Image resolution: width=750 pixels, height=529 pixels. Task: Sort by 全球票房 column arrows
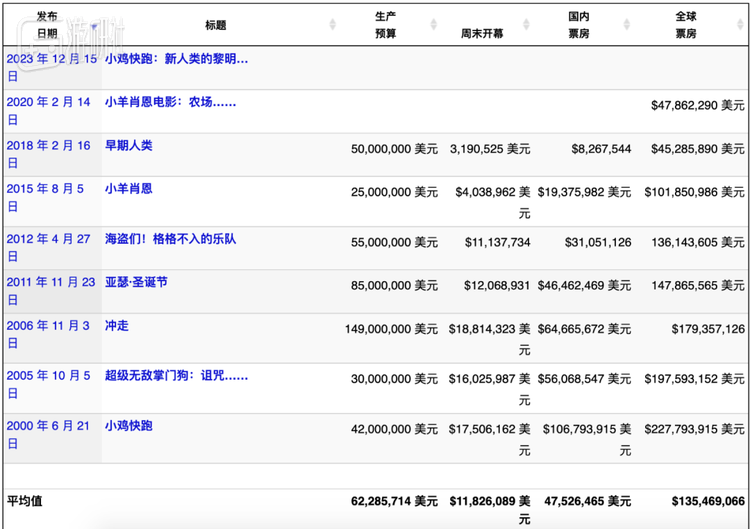click(740, 24)
